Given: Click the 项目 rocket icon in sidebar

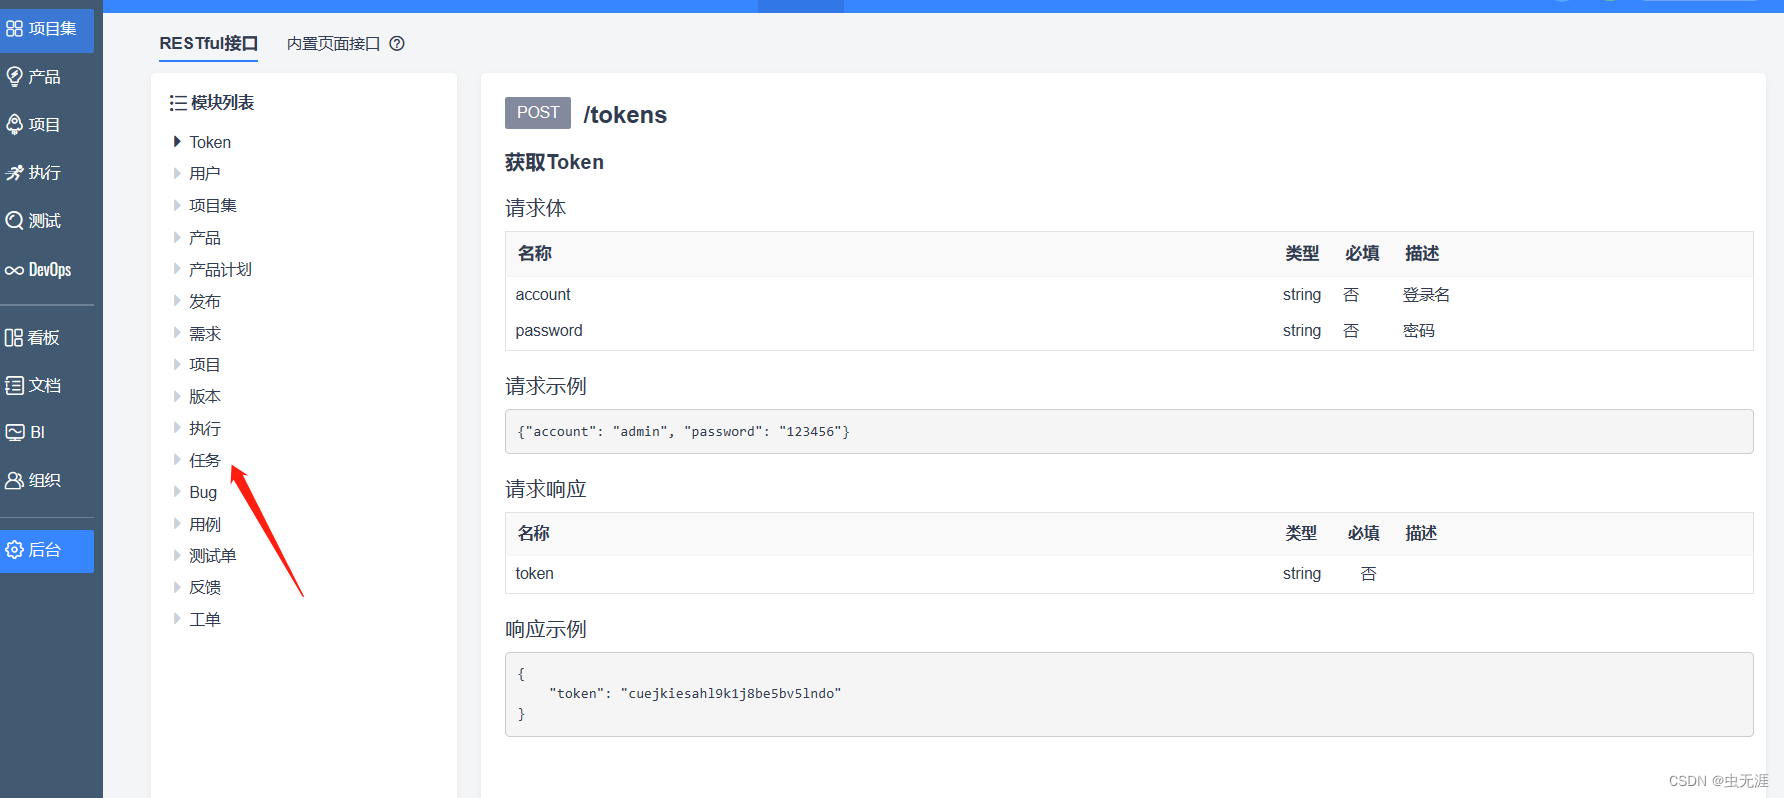Looking at the screenshot, I should 14,124.
